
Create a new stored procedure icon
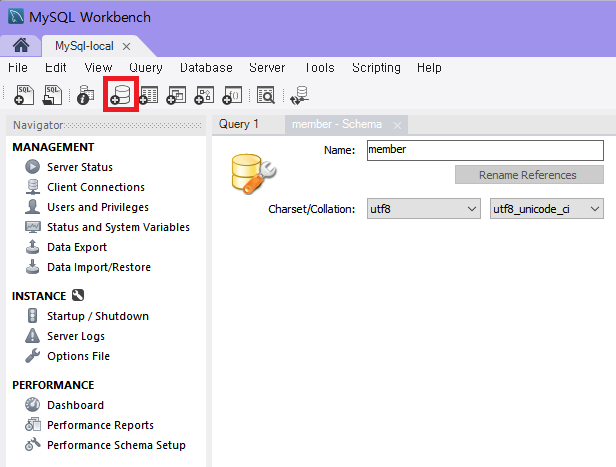(x=204, y=95)
